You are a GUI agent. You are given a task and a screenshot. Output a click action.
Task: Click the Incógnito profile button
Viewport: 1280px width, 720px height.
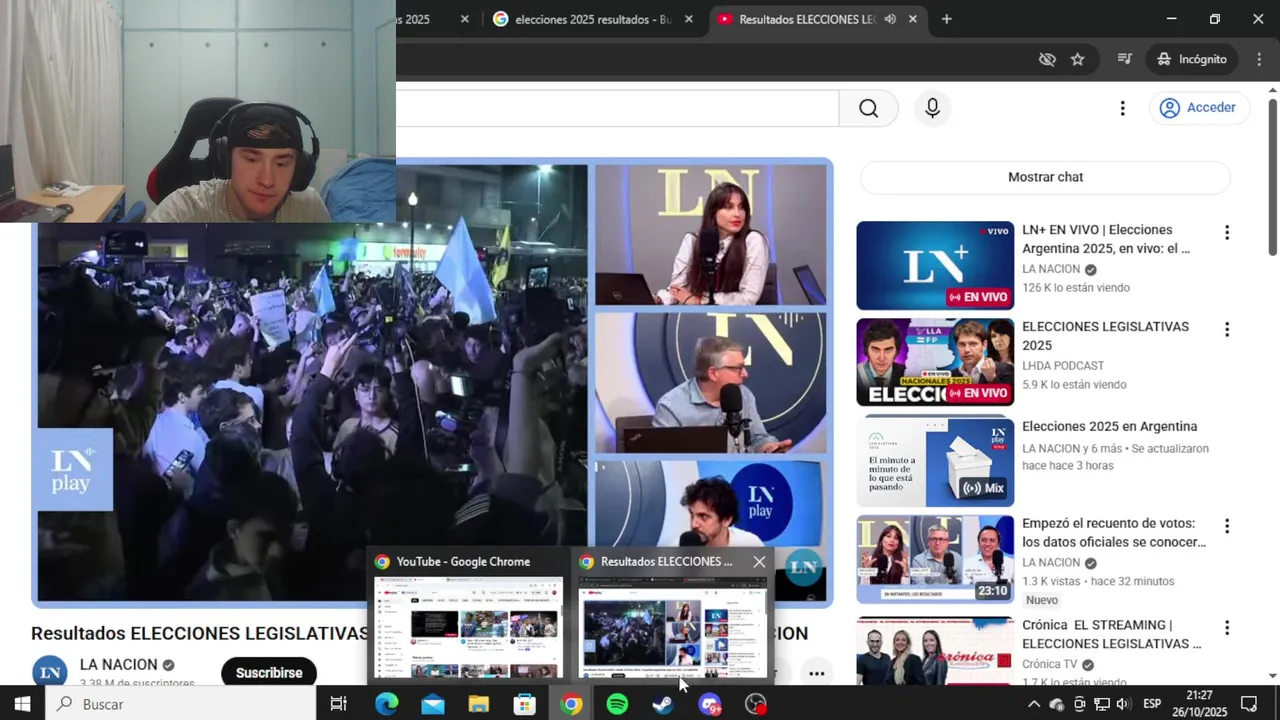[1191, 59]
